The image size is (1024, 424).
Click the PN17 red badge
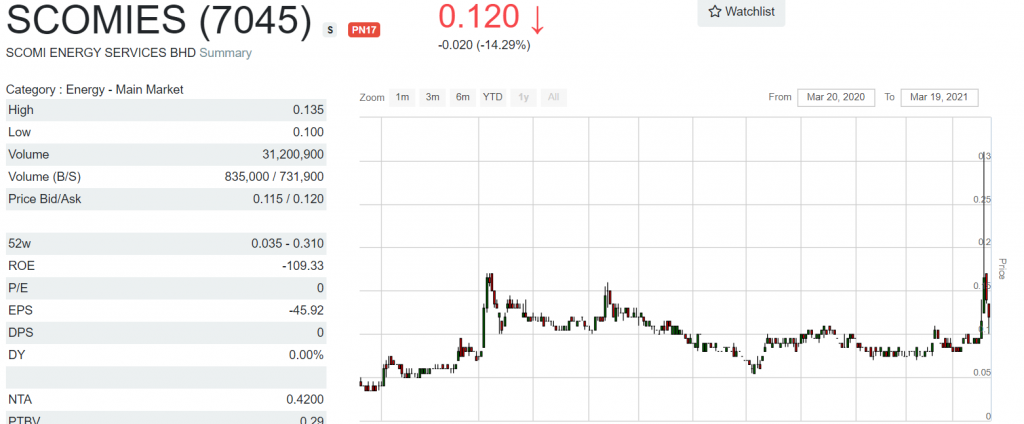coord(364,29)
